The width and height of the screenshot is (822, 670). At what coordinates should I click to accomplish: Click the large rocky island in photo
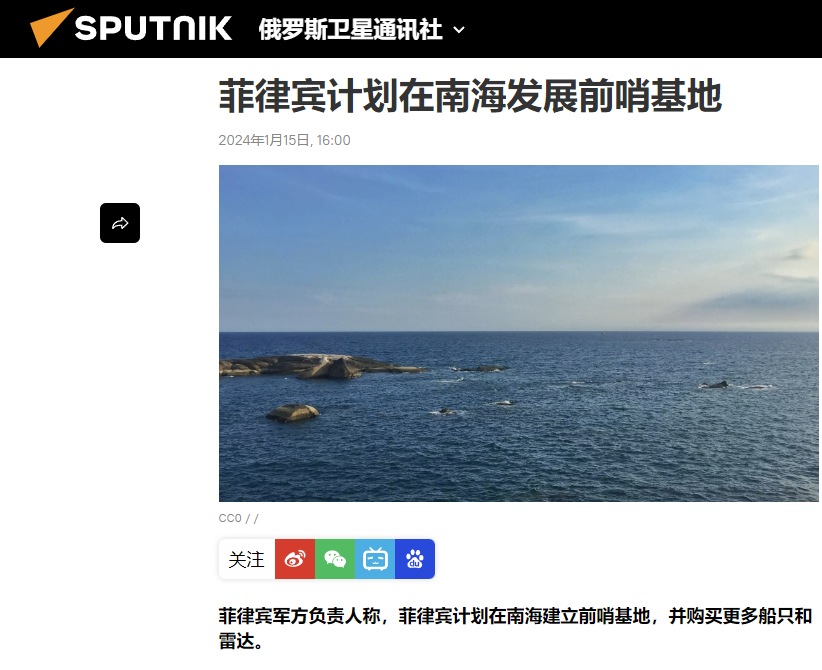click(x=320, y=366)
